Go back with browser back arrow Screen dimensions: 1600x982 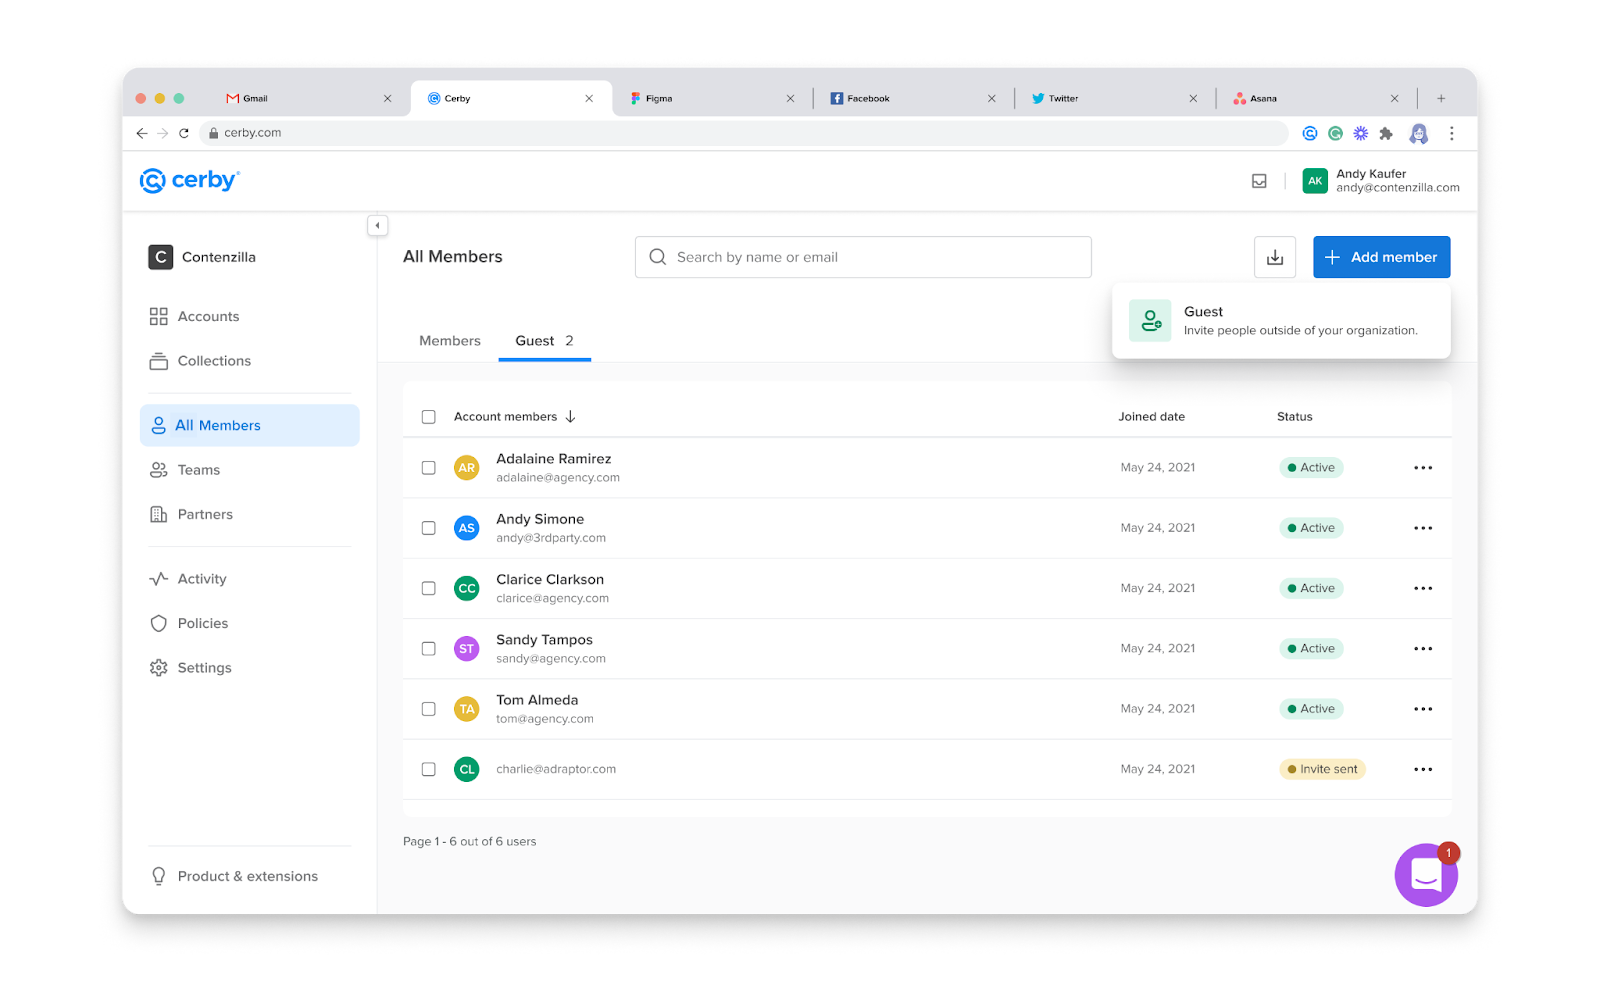click(142, 133)
